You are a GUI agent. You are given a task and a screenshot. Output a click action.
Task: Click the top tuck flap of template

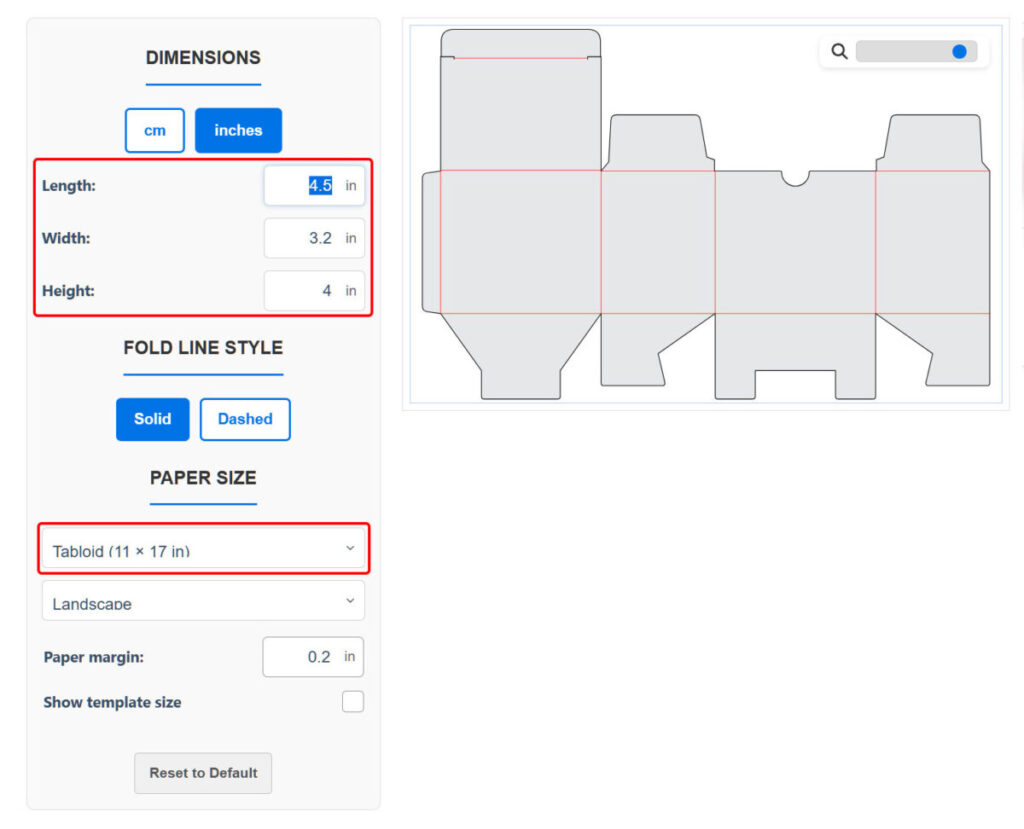(520, 43)
